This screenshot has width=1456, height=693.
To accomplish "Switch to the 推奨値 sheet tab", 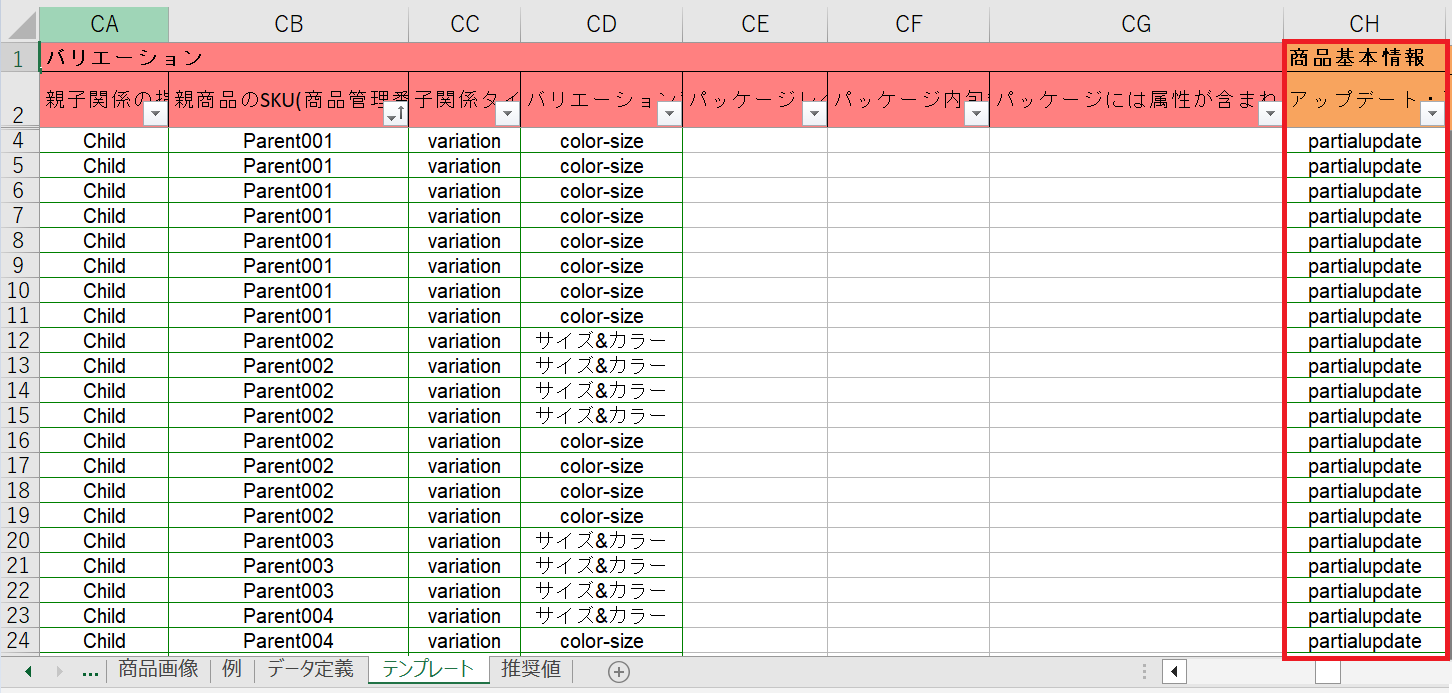I will coord(530,669).
